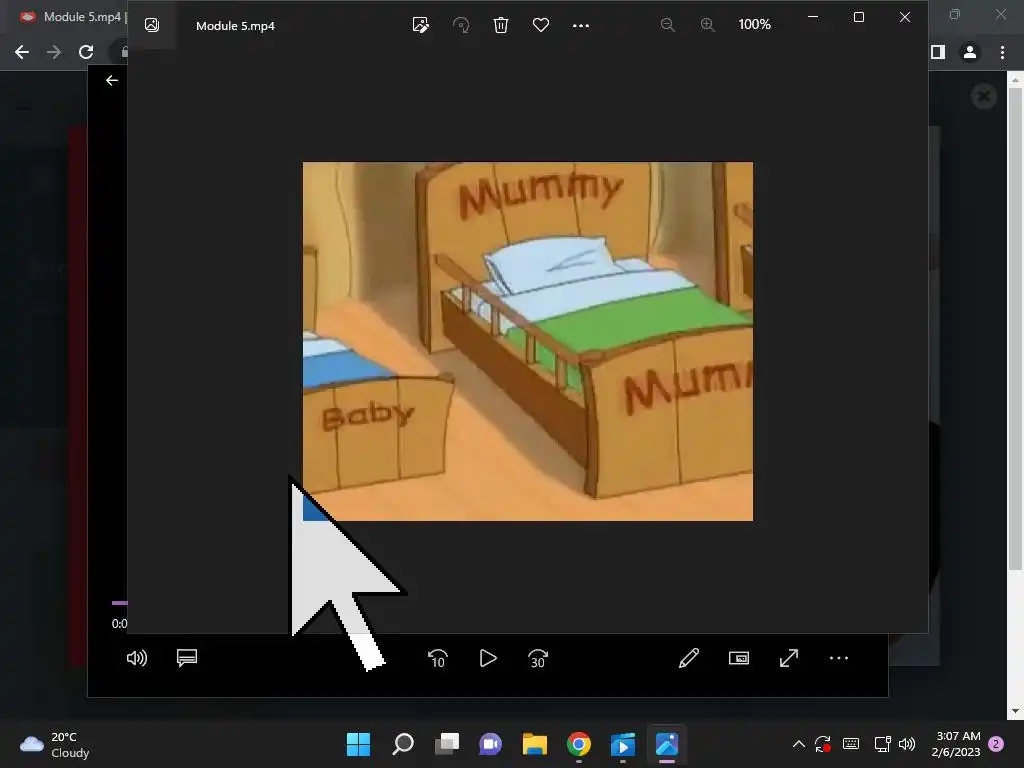The height and width of the screenshot is (768, 1024).
Task: Open the Photos top toolbar see more menu
Action: [x=581, y=25]
